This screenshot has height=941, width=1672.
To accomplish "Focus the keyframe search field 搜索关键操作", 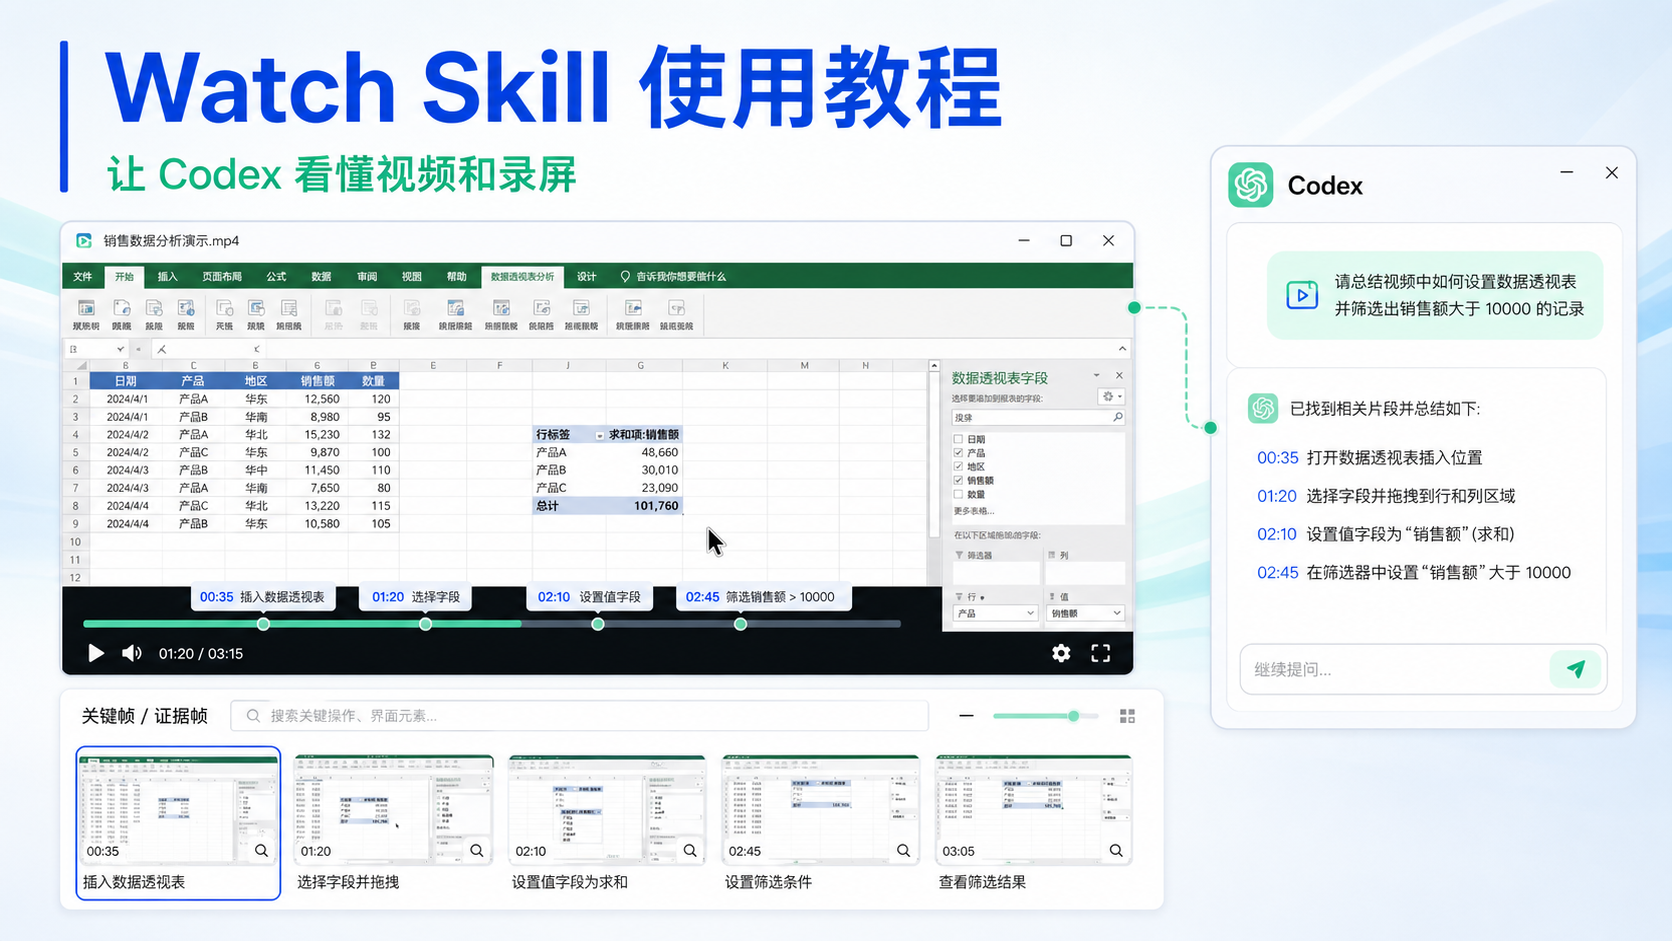I will [580, 716].
